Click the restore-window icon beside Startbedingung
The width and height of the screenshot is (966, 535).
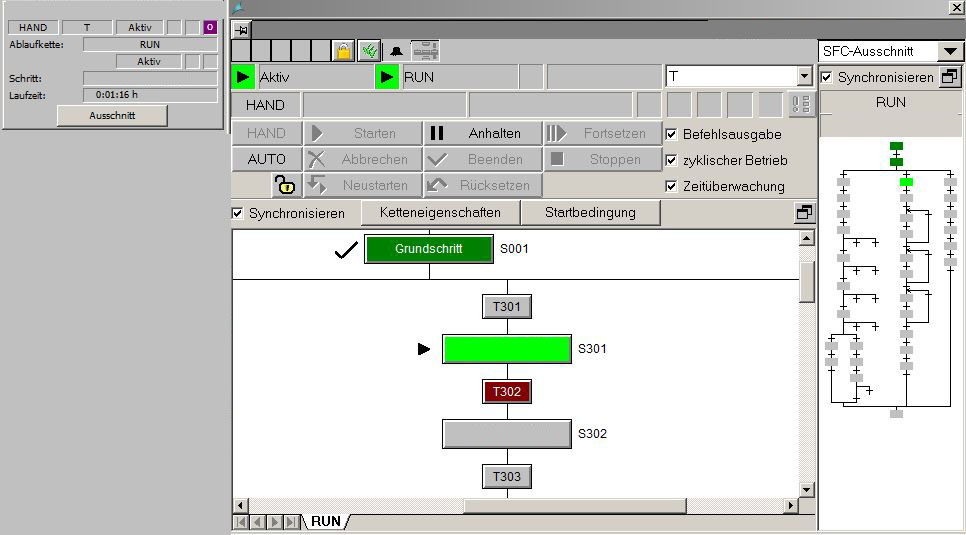[804, 213]
